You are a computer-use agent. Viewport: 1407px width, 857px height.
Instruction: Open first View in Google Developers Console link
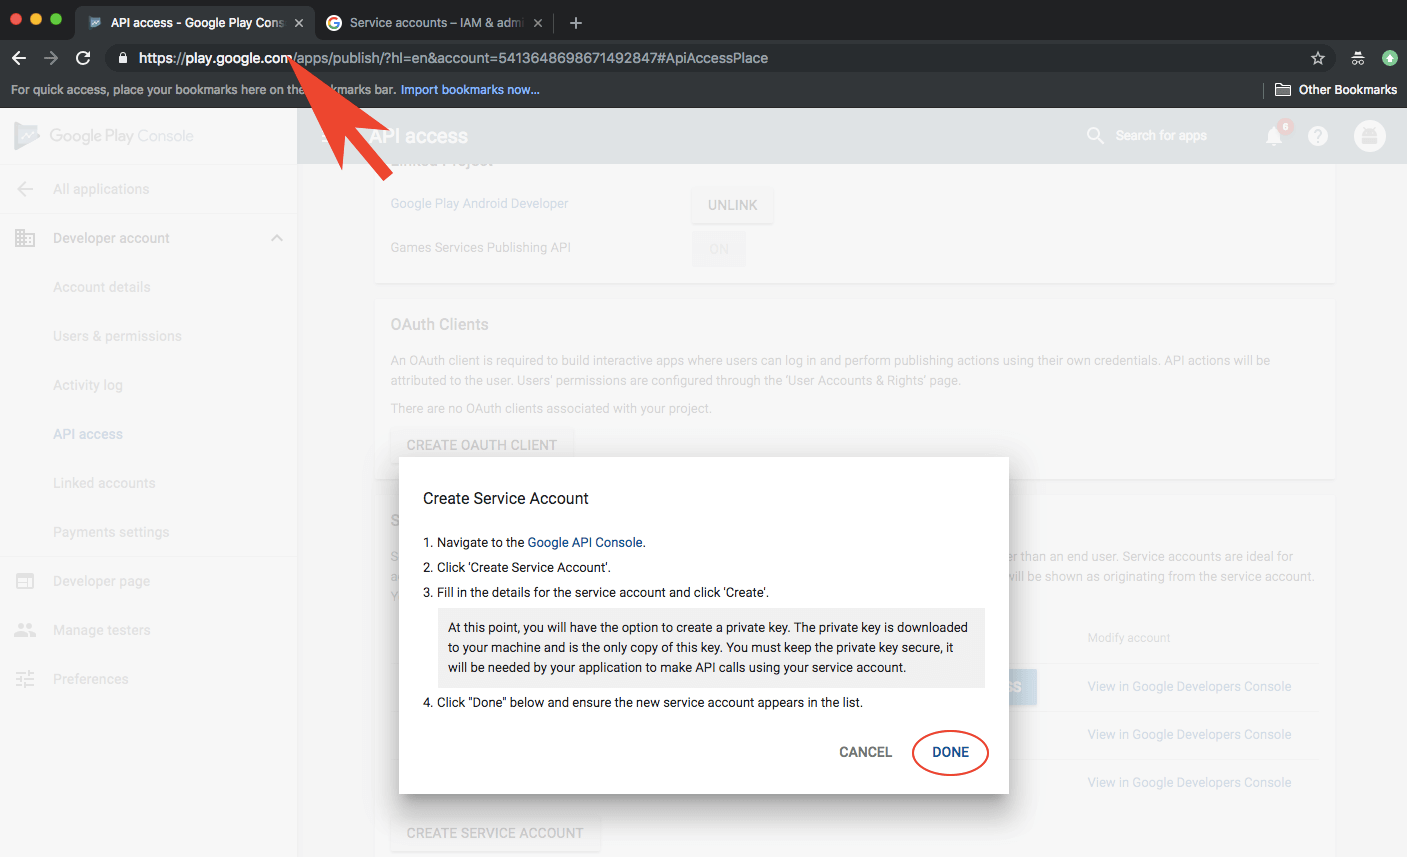[1189, 686]
